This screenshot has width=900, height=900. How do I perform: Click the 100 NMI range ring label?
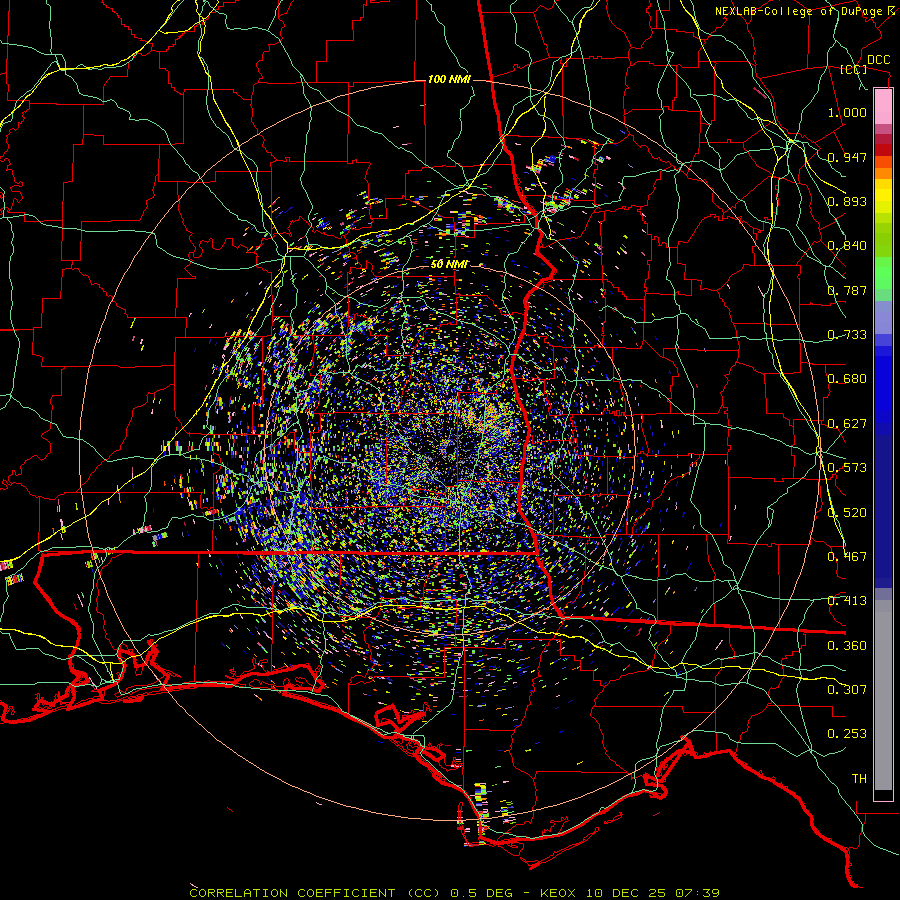pos(449,79)
